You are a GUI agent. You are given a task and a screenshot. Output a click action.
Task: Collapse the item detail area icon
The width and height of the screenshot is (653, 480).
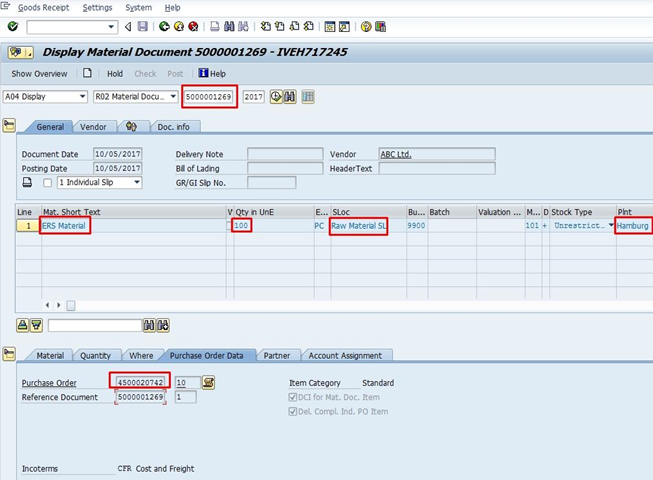(x=9, y=354)
